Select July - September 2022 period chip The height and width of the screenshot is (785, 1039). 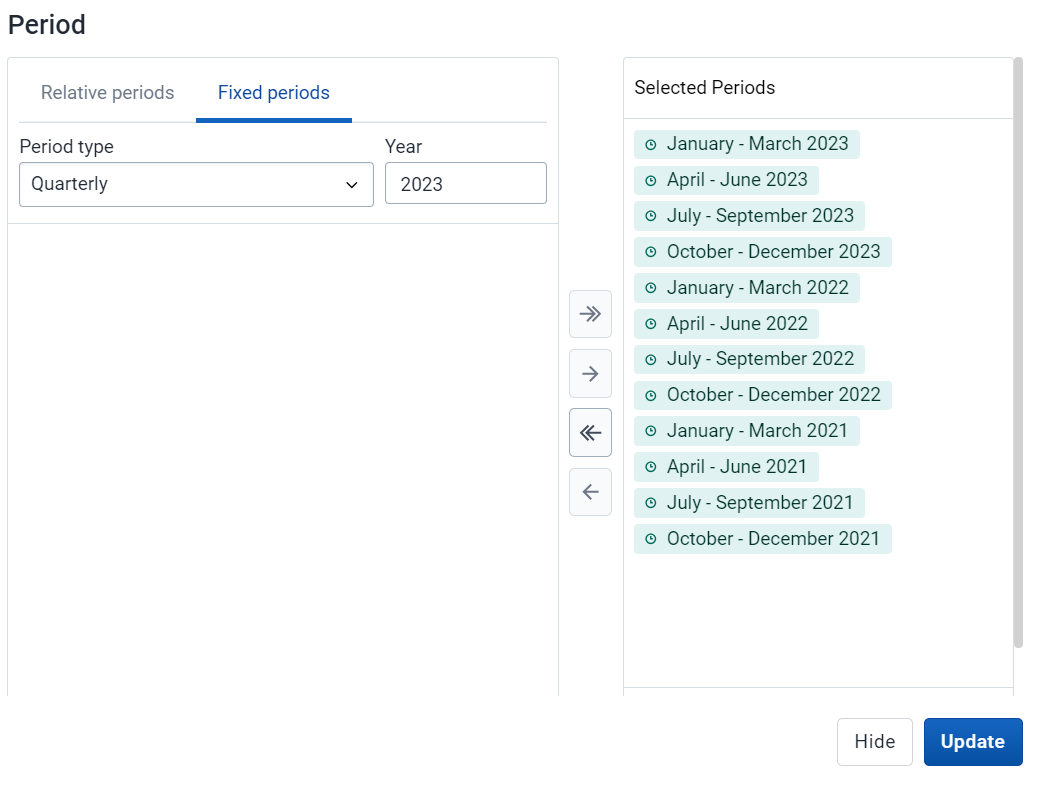point(749,359)
